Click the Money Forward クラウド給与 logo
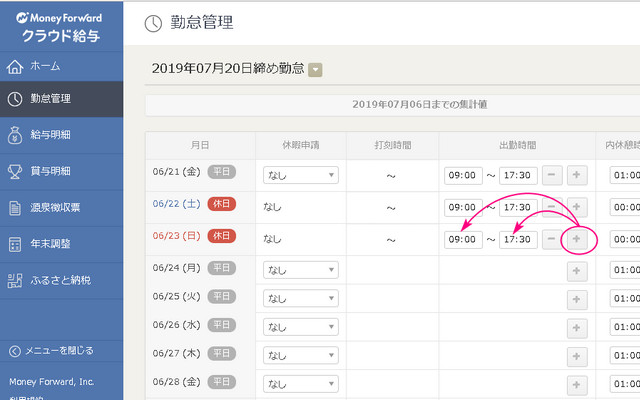 coord(61,26)
